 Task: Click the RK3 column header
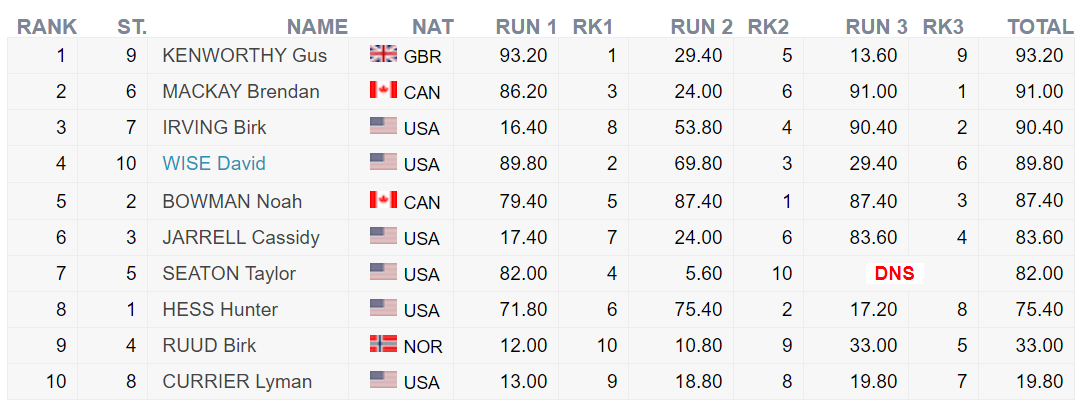(943, 27)
